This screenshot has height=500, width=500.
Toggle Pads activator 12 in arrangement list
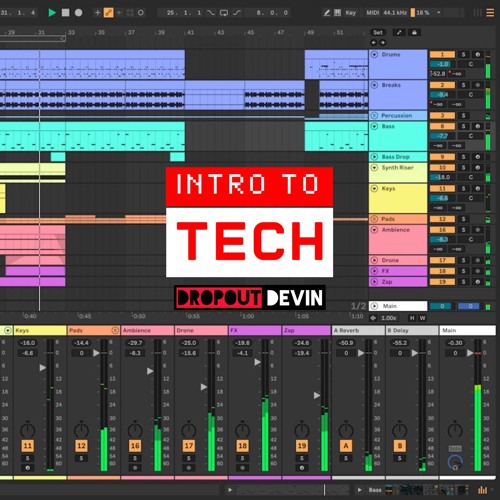tap(442, 219)
